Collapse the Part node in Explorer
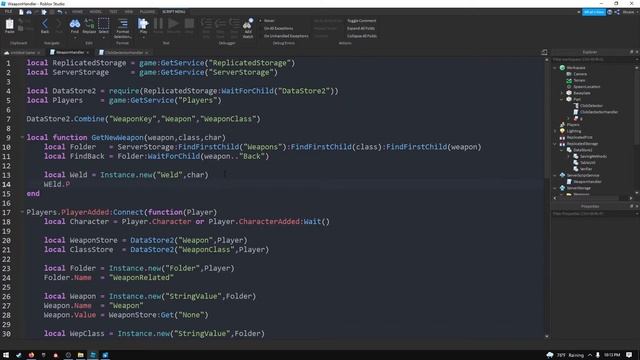640x360 pixels. click(562, 99)
